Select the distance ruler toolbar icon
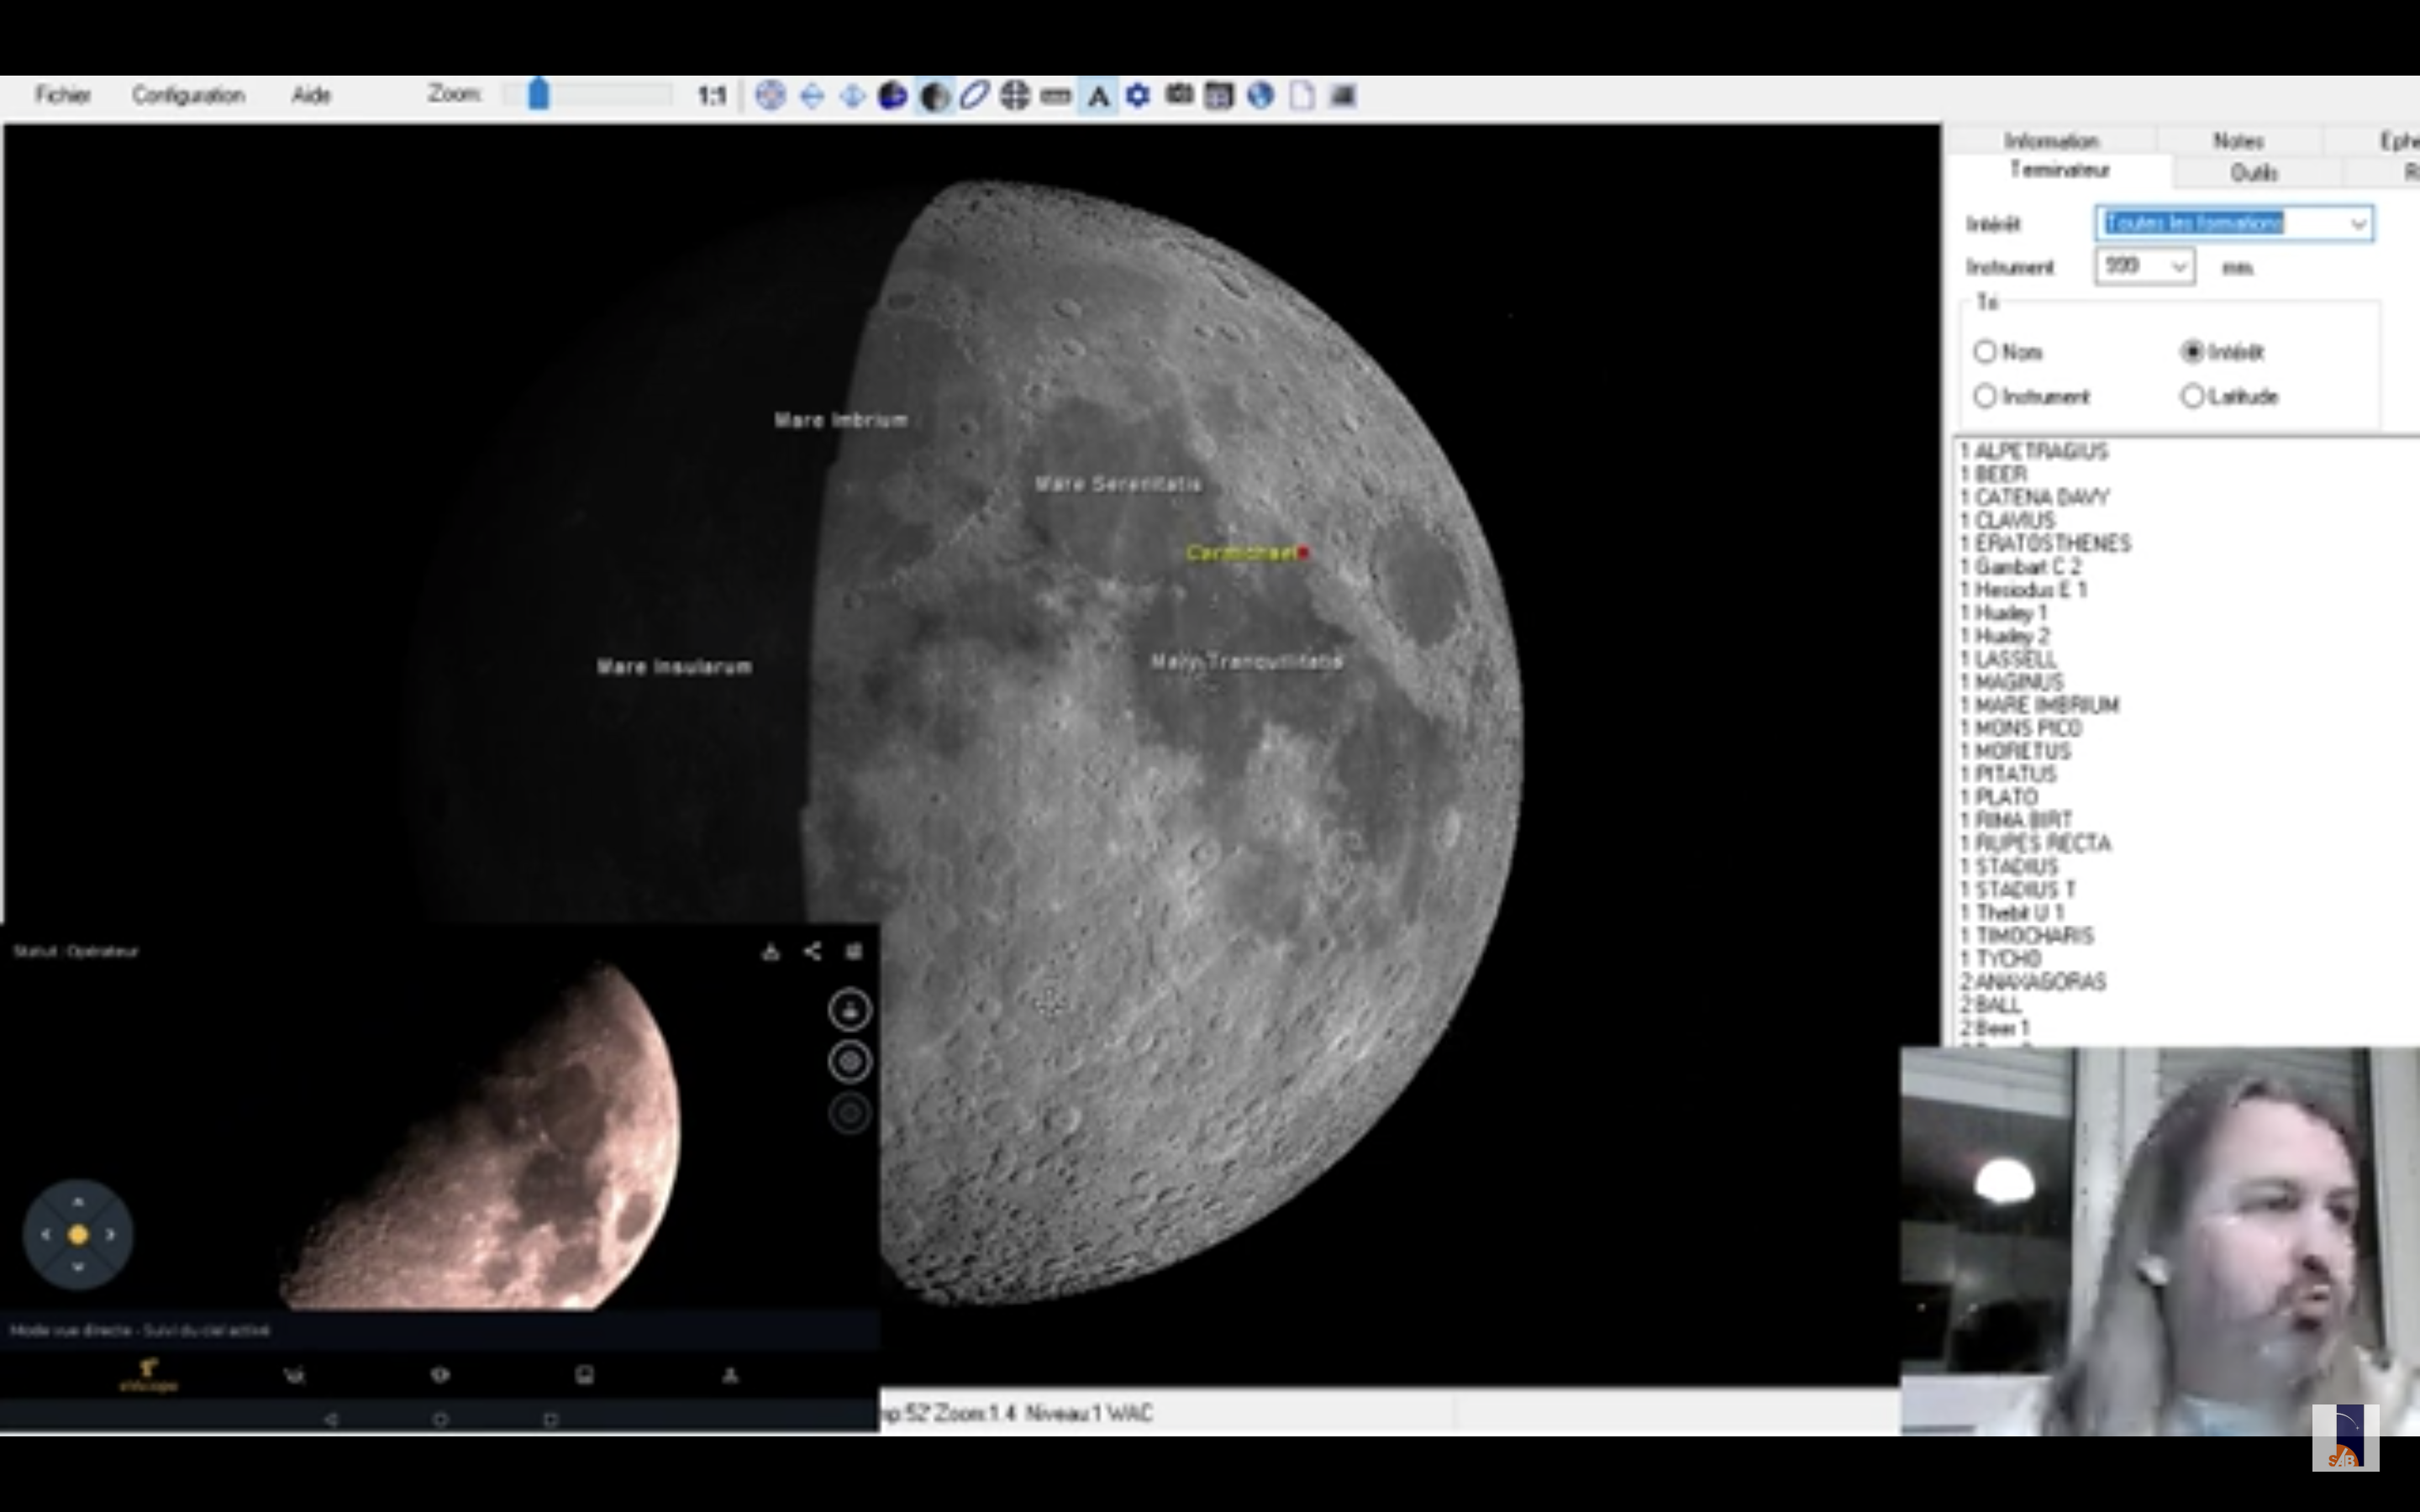The height and width of the screenshot is (1512, 2420). 1056,96
